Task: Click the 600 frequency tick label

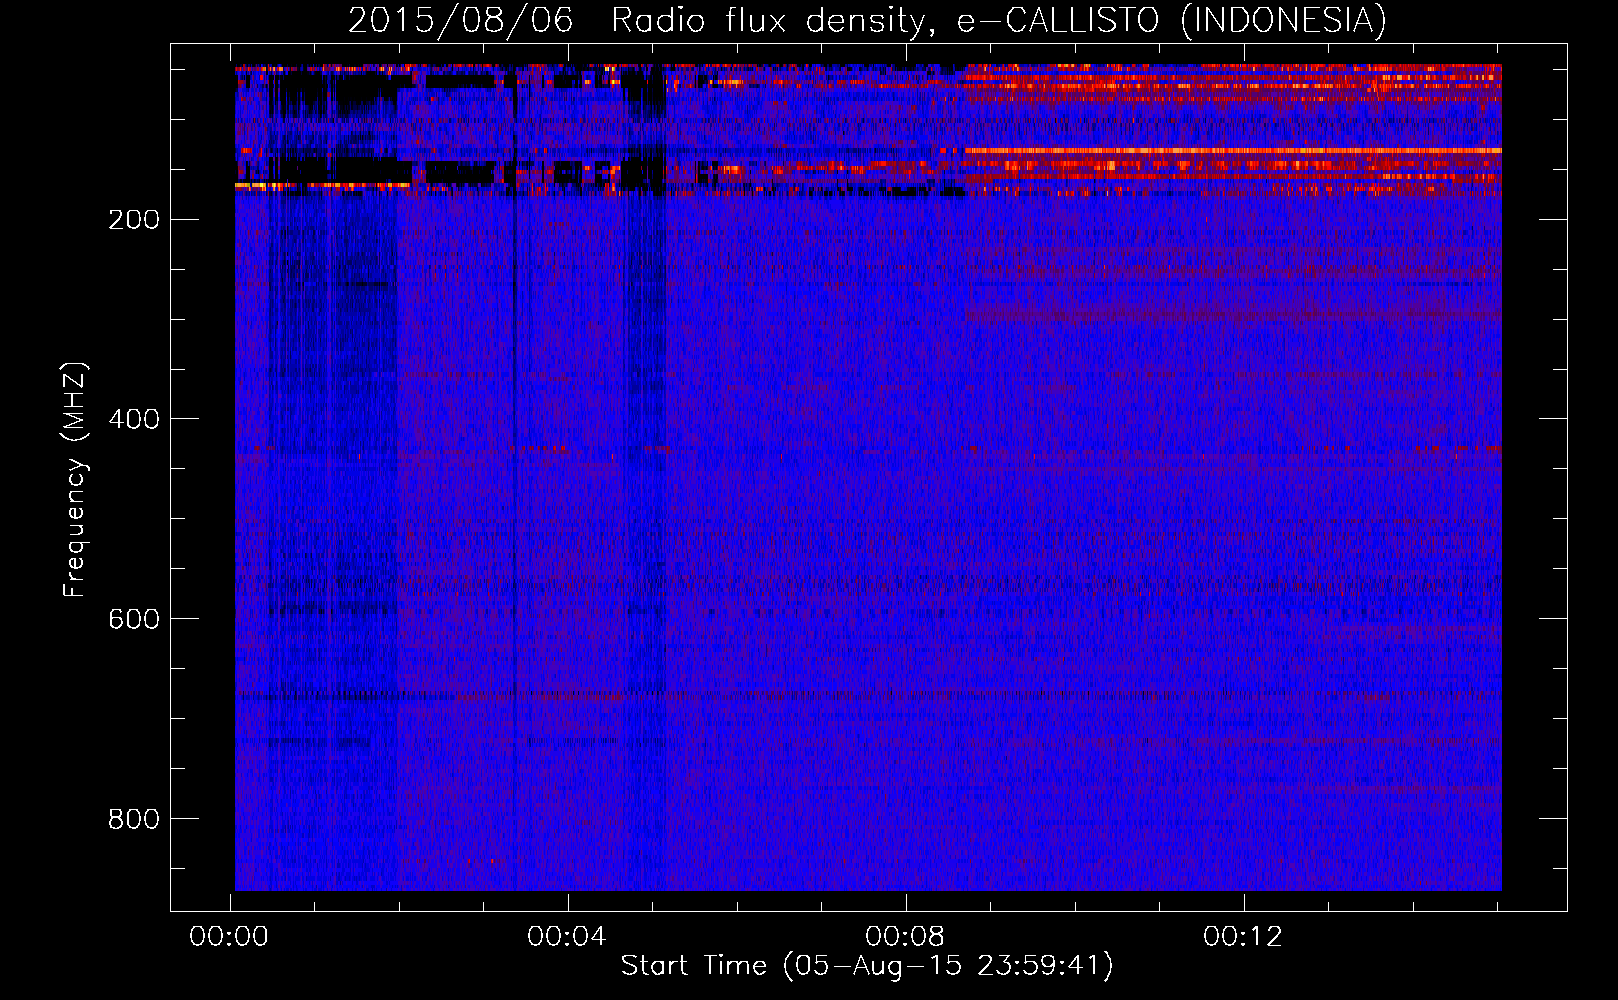Action: point(134,619)
